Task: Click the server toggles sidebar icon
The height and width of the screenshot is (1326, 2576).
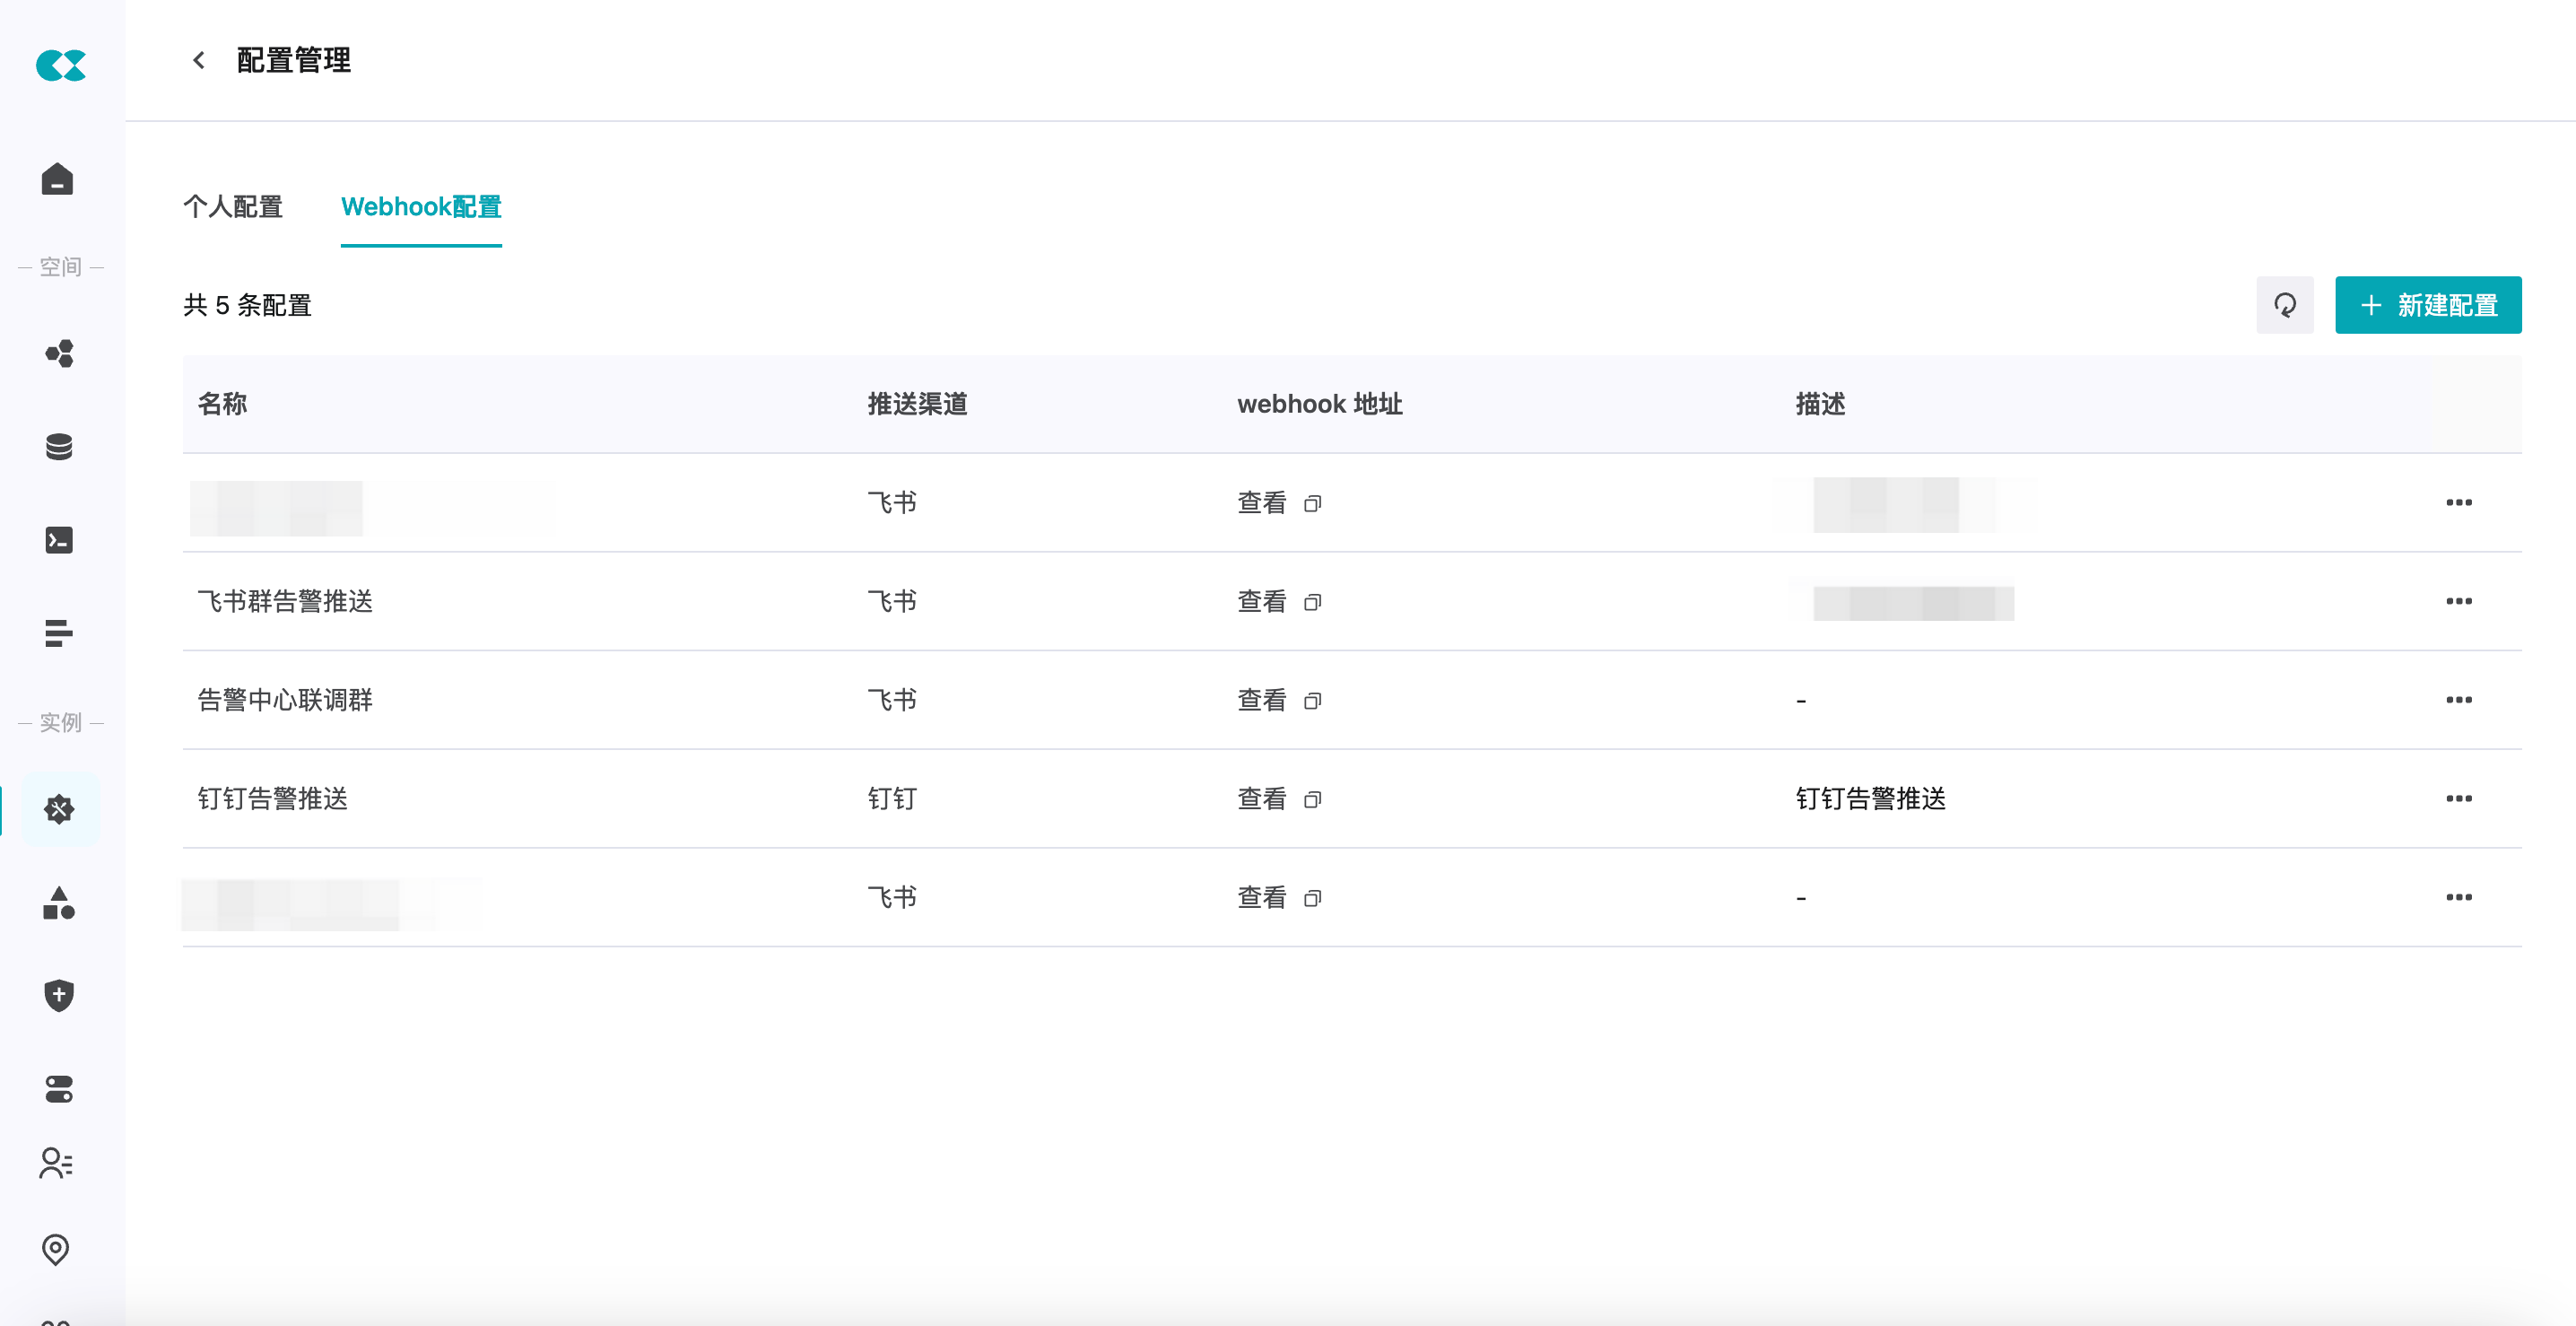Action: tap(59, 1089)
